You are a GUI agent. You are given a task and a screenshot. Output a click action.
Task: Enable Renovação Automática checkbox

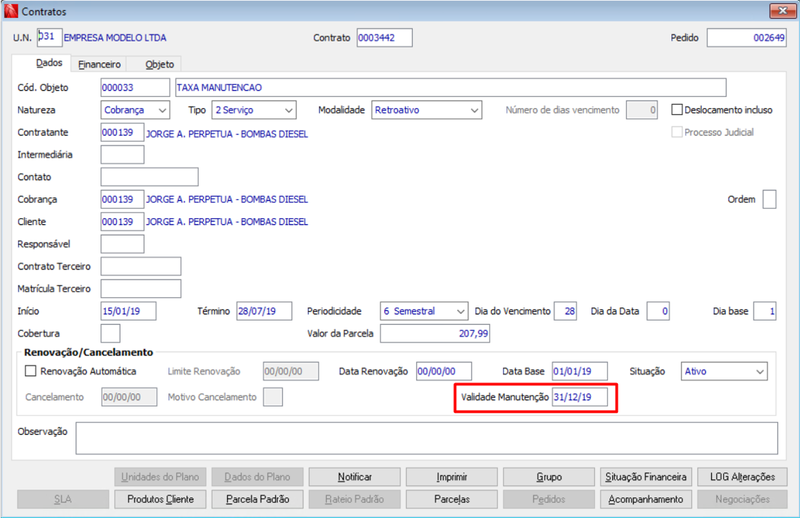tap(31, 371)
